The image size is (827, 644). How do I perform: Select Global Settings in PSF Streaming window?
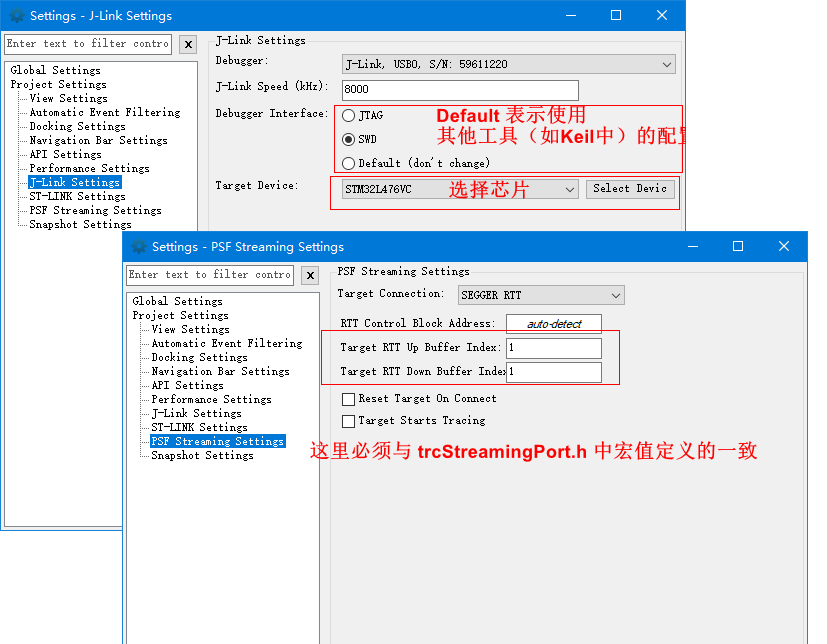coord(177,301)
